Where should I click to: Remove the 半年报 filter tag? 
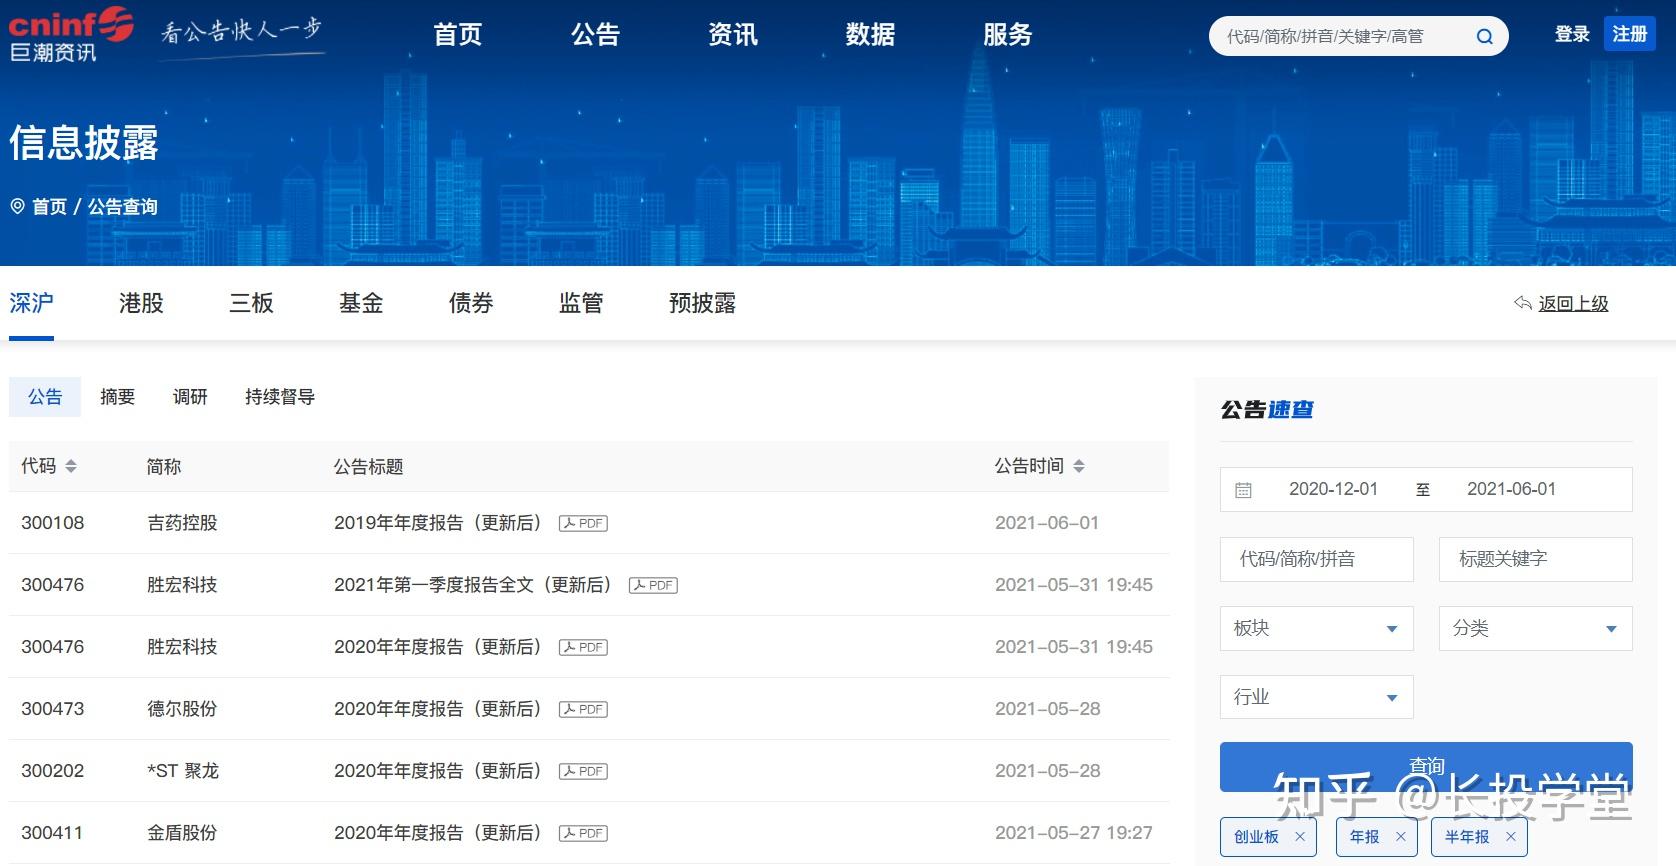(x=1511, y=837)
